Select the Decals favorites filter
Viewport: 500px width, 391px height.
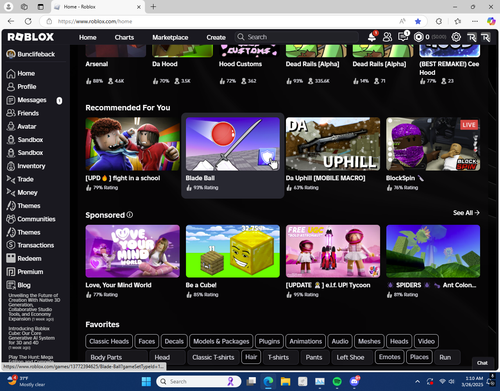[174, 341]
